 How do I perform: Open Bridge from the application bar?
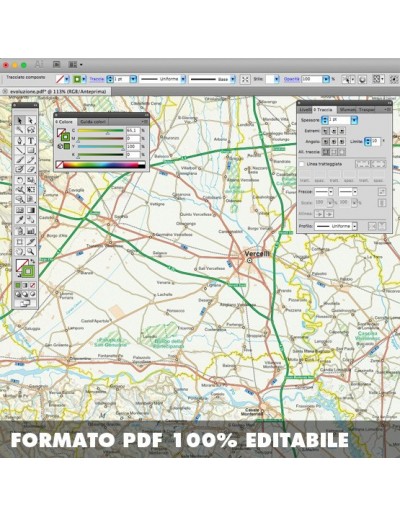click(57, 64)
